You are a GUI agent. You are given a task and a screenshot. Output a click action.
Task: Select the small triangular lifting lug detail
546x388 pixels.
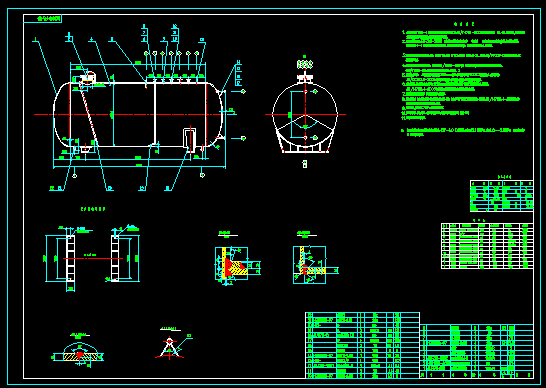[x=170, y=348]
